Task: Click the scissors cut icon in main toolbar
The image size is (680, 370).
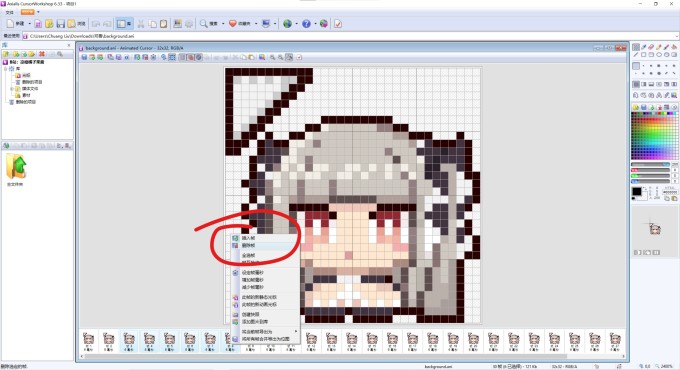Action: 141,24
